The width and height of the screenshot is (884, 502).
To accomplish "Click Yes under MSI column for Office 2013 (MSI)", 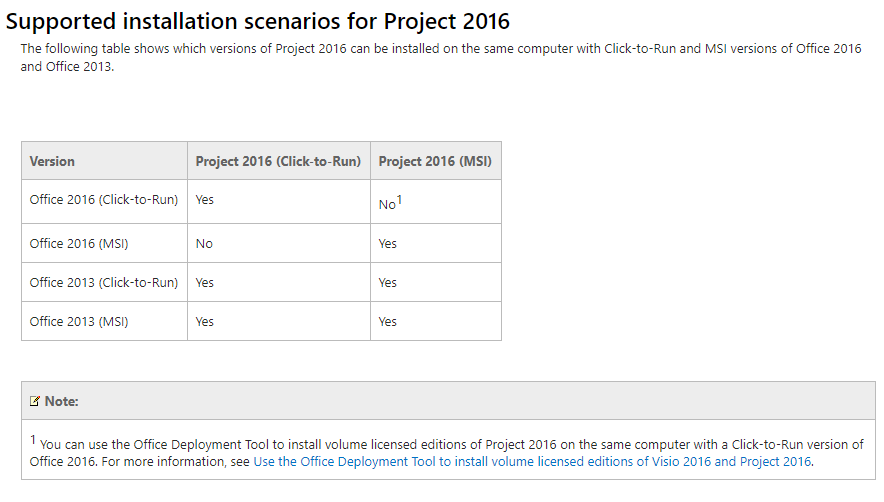I will (x=388, y=322).
